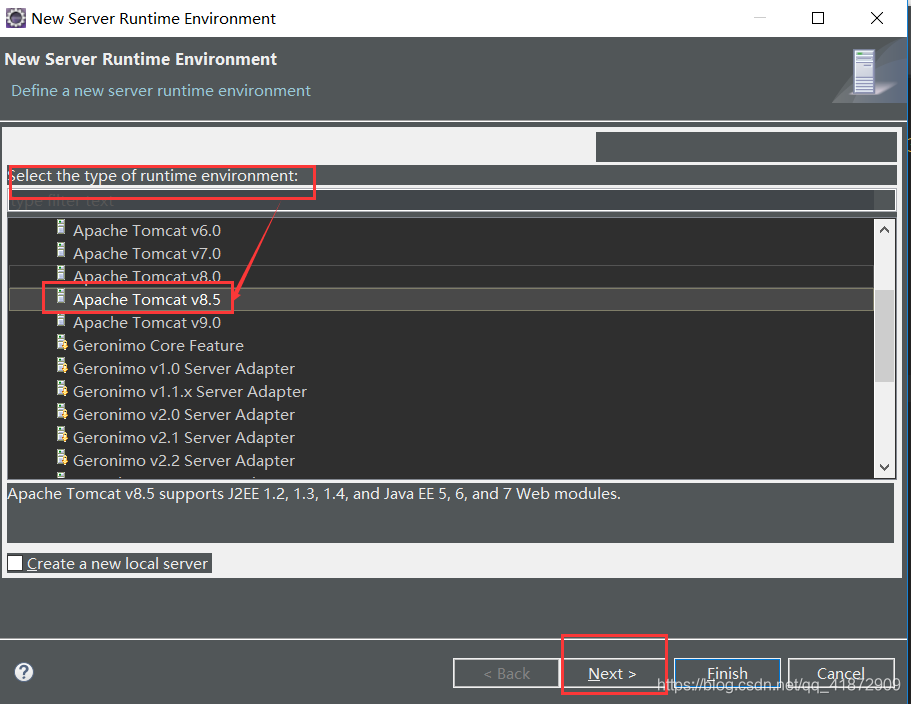Click the Eclipse icon in title bar
The height and width of the screenshot is (704, 911).
(x=16, y=19)
